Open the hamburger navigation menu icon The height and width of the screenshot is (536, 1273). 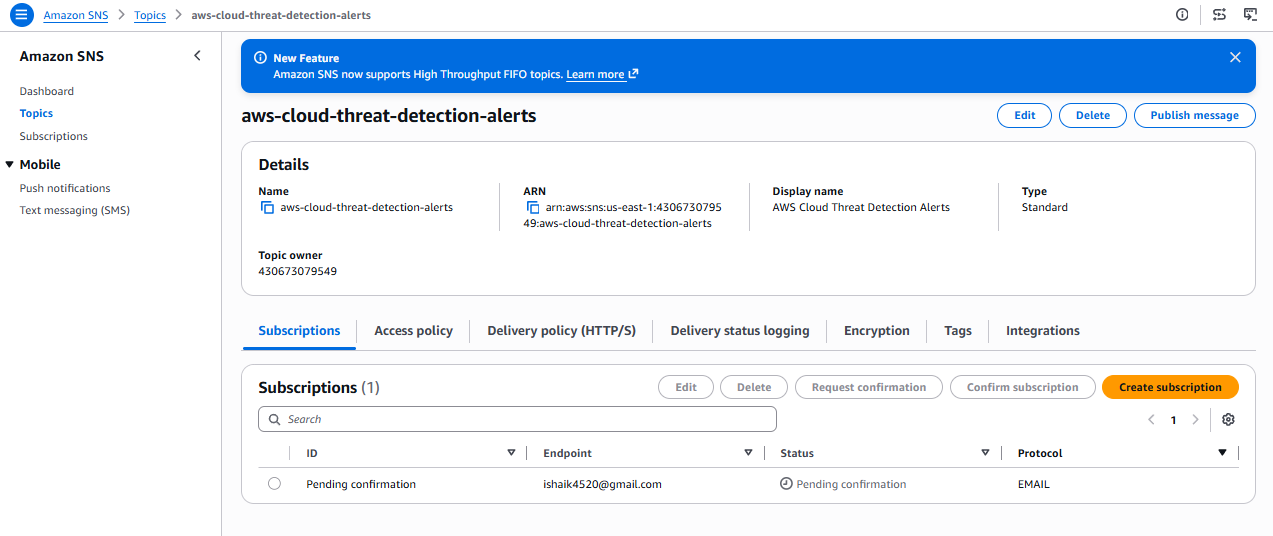click(x=22, y=15)
